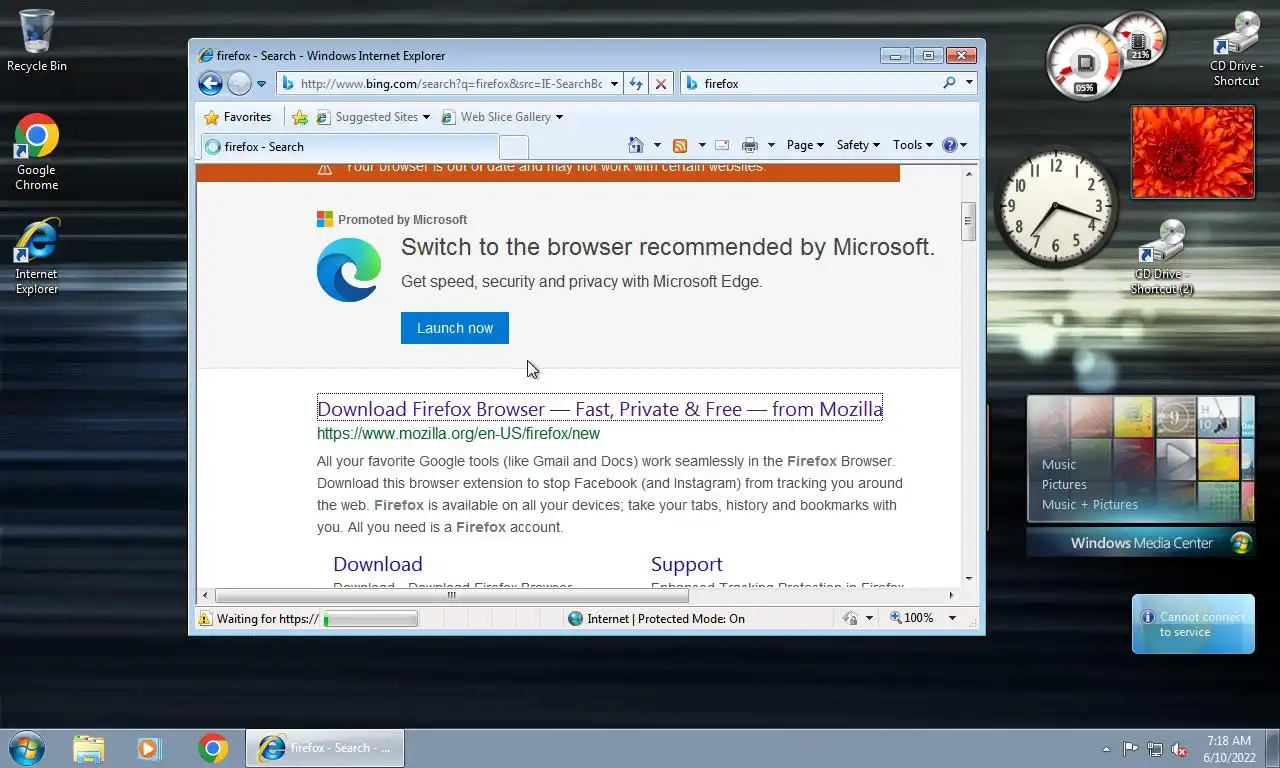Click the vertical scrollbar down arrow

coord(968,578)
